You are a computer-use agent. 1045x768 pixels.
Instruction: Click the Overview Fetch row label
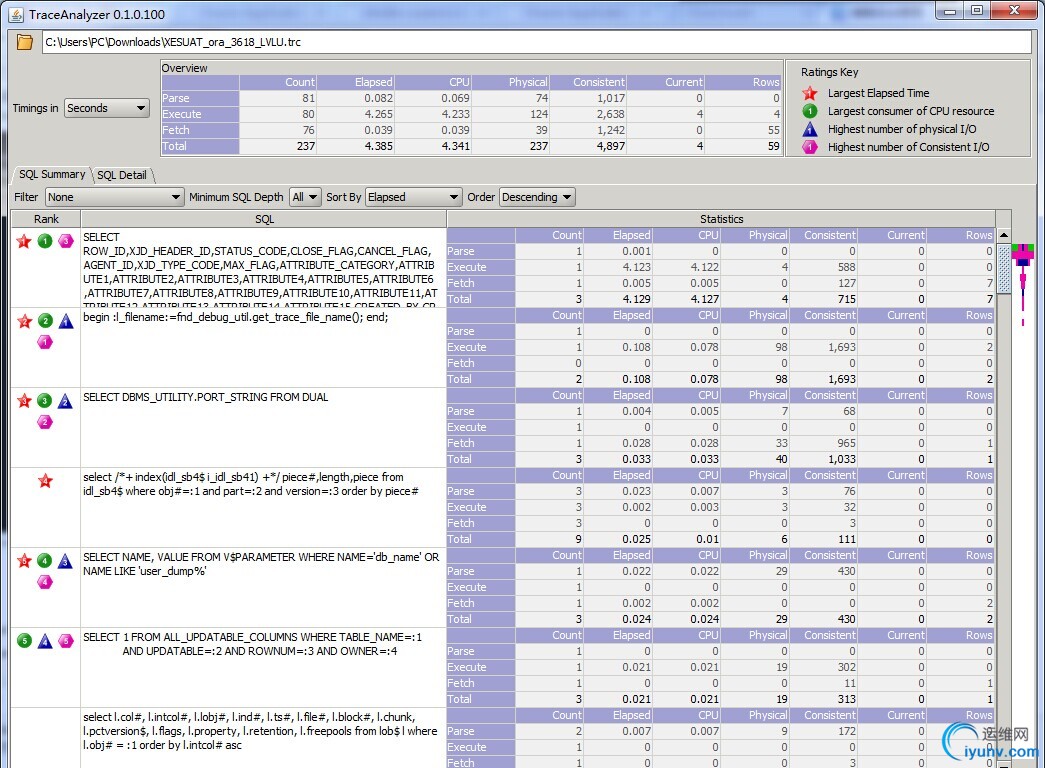(201, 130)
